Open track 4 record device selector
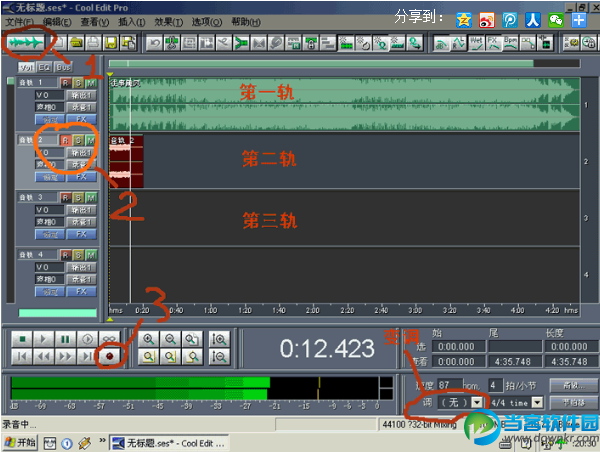The image size is (600, 452). coord(82,280)
